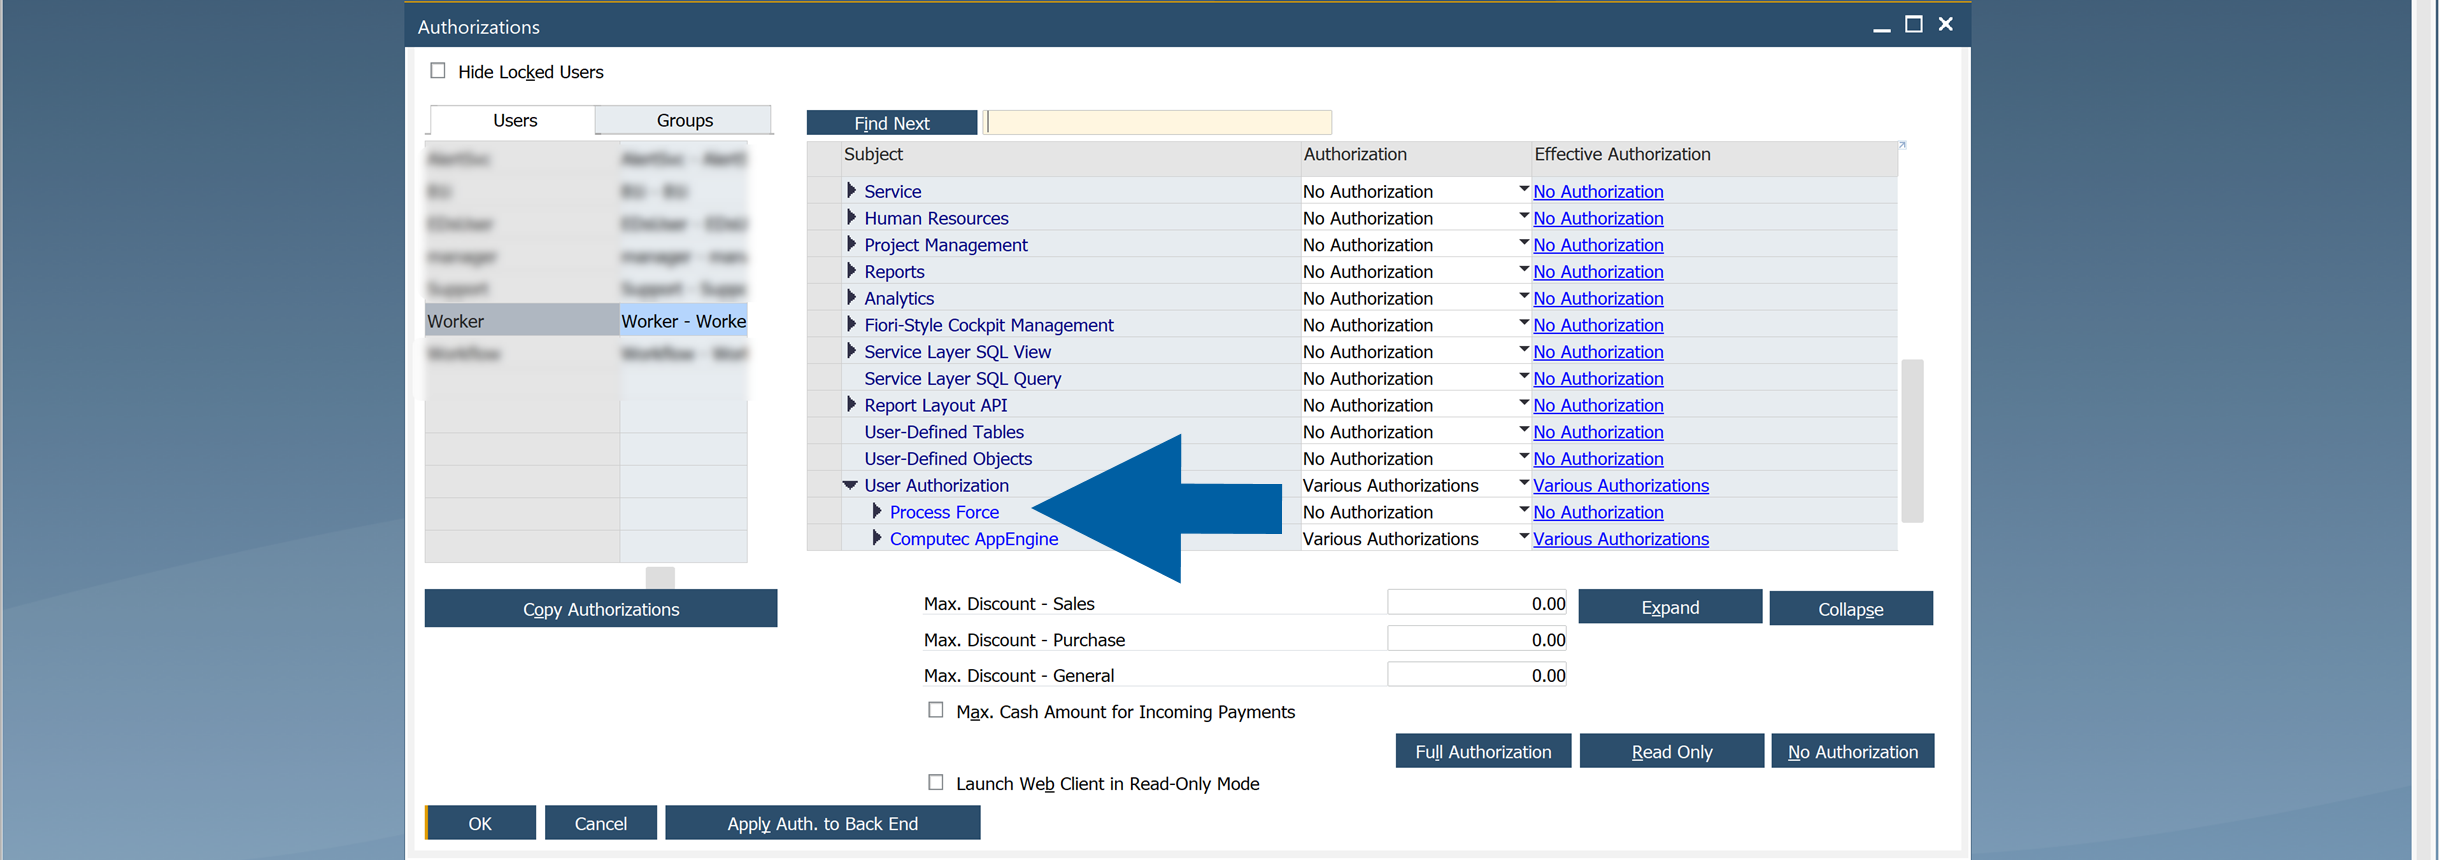Open Authorization dropdown for Process Force
Viewport: 2439px width, 861px height.
coord(1523,510)
